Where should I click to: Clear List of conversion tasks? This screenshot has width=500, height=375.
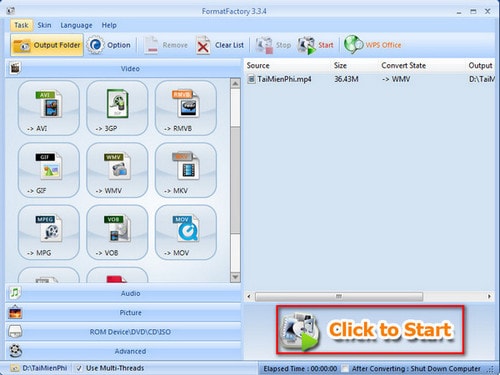coord(220,45)
